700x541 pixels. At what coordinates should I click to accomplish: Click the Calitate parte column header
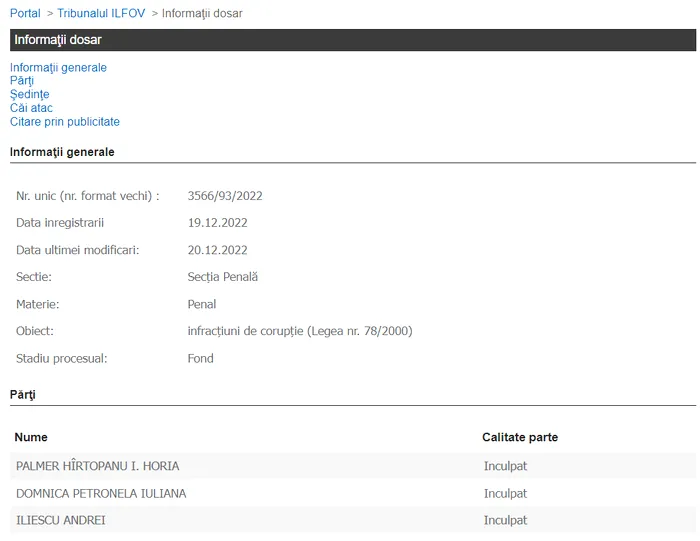pos(520,437)
